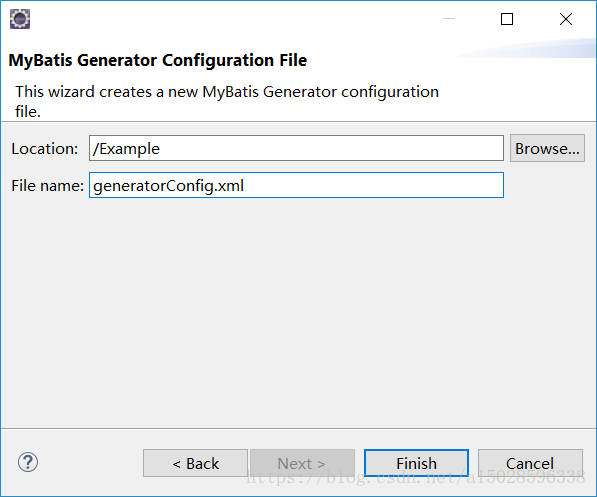
Task: Click the wizard description text
Action: coord(227,101)
